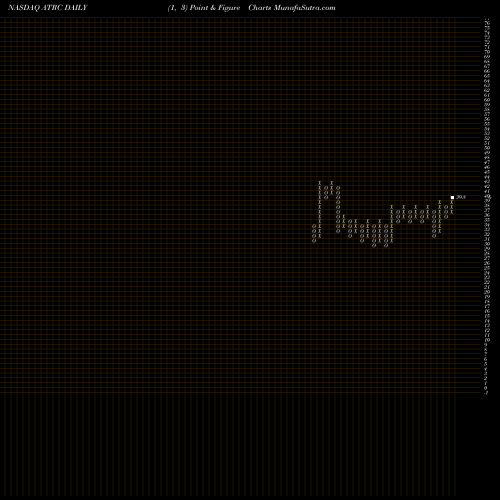Click the 39.8 current price label
The image size is (500, 500).
point(461,197)
